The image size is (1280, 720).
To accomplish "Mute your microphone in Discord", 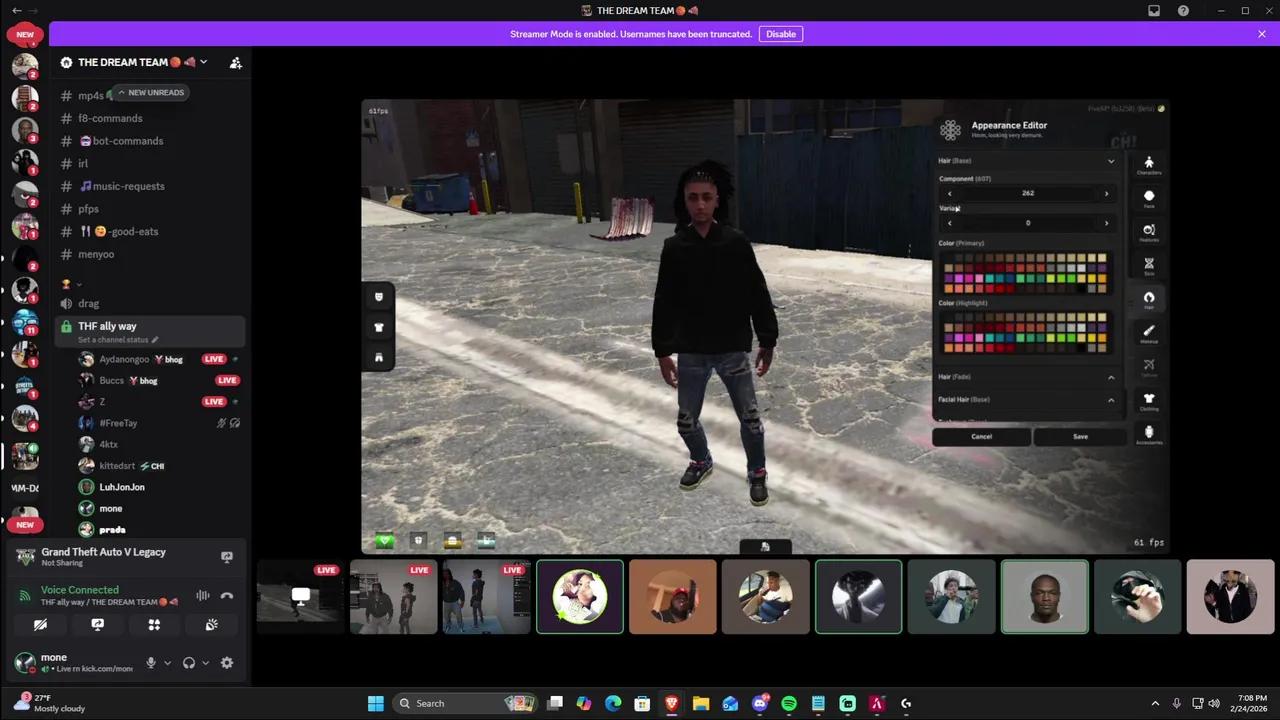I will 151,662.
